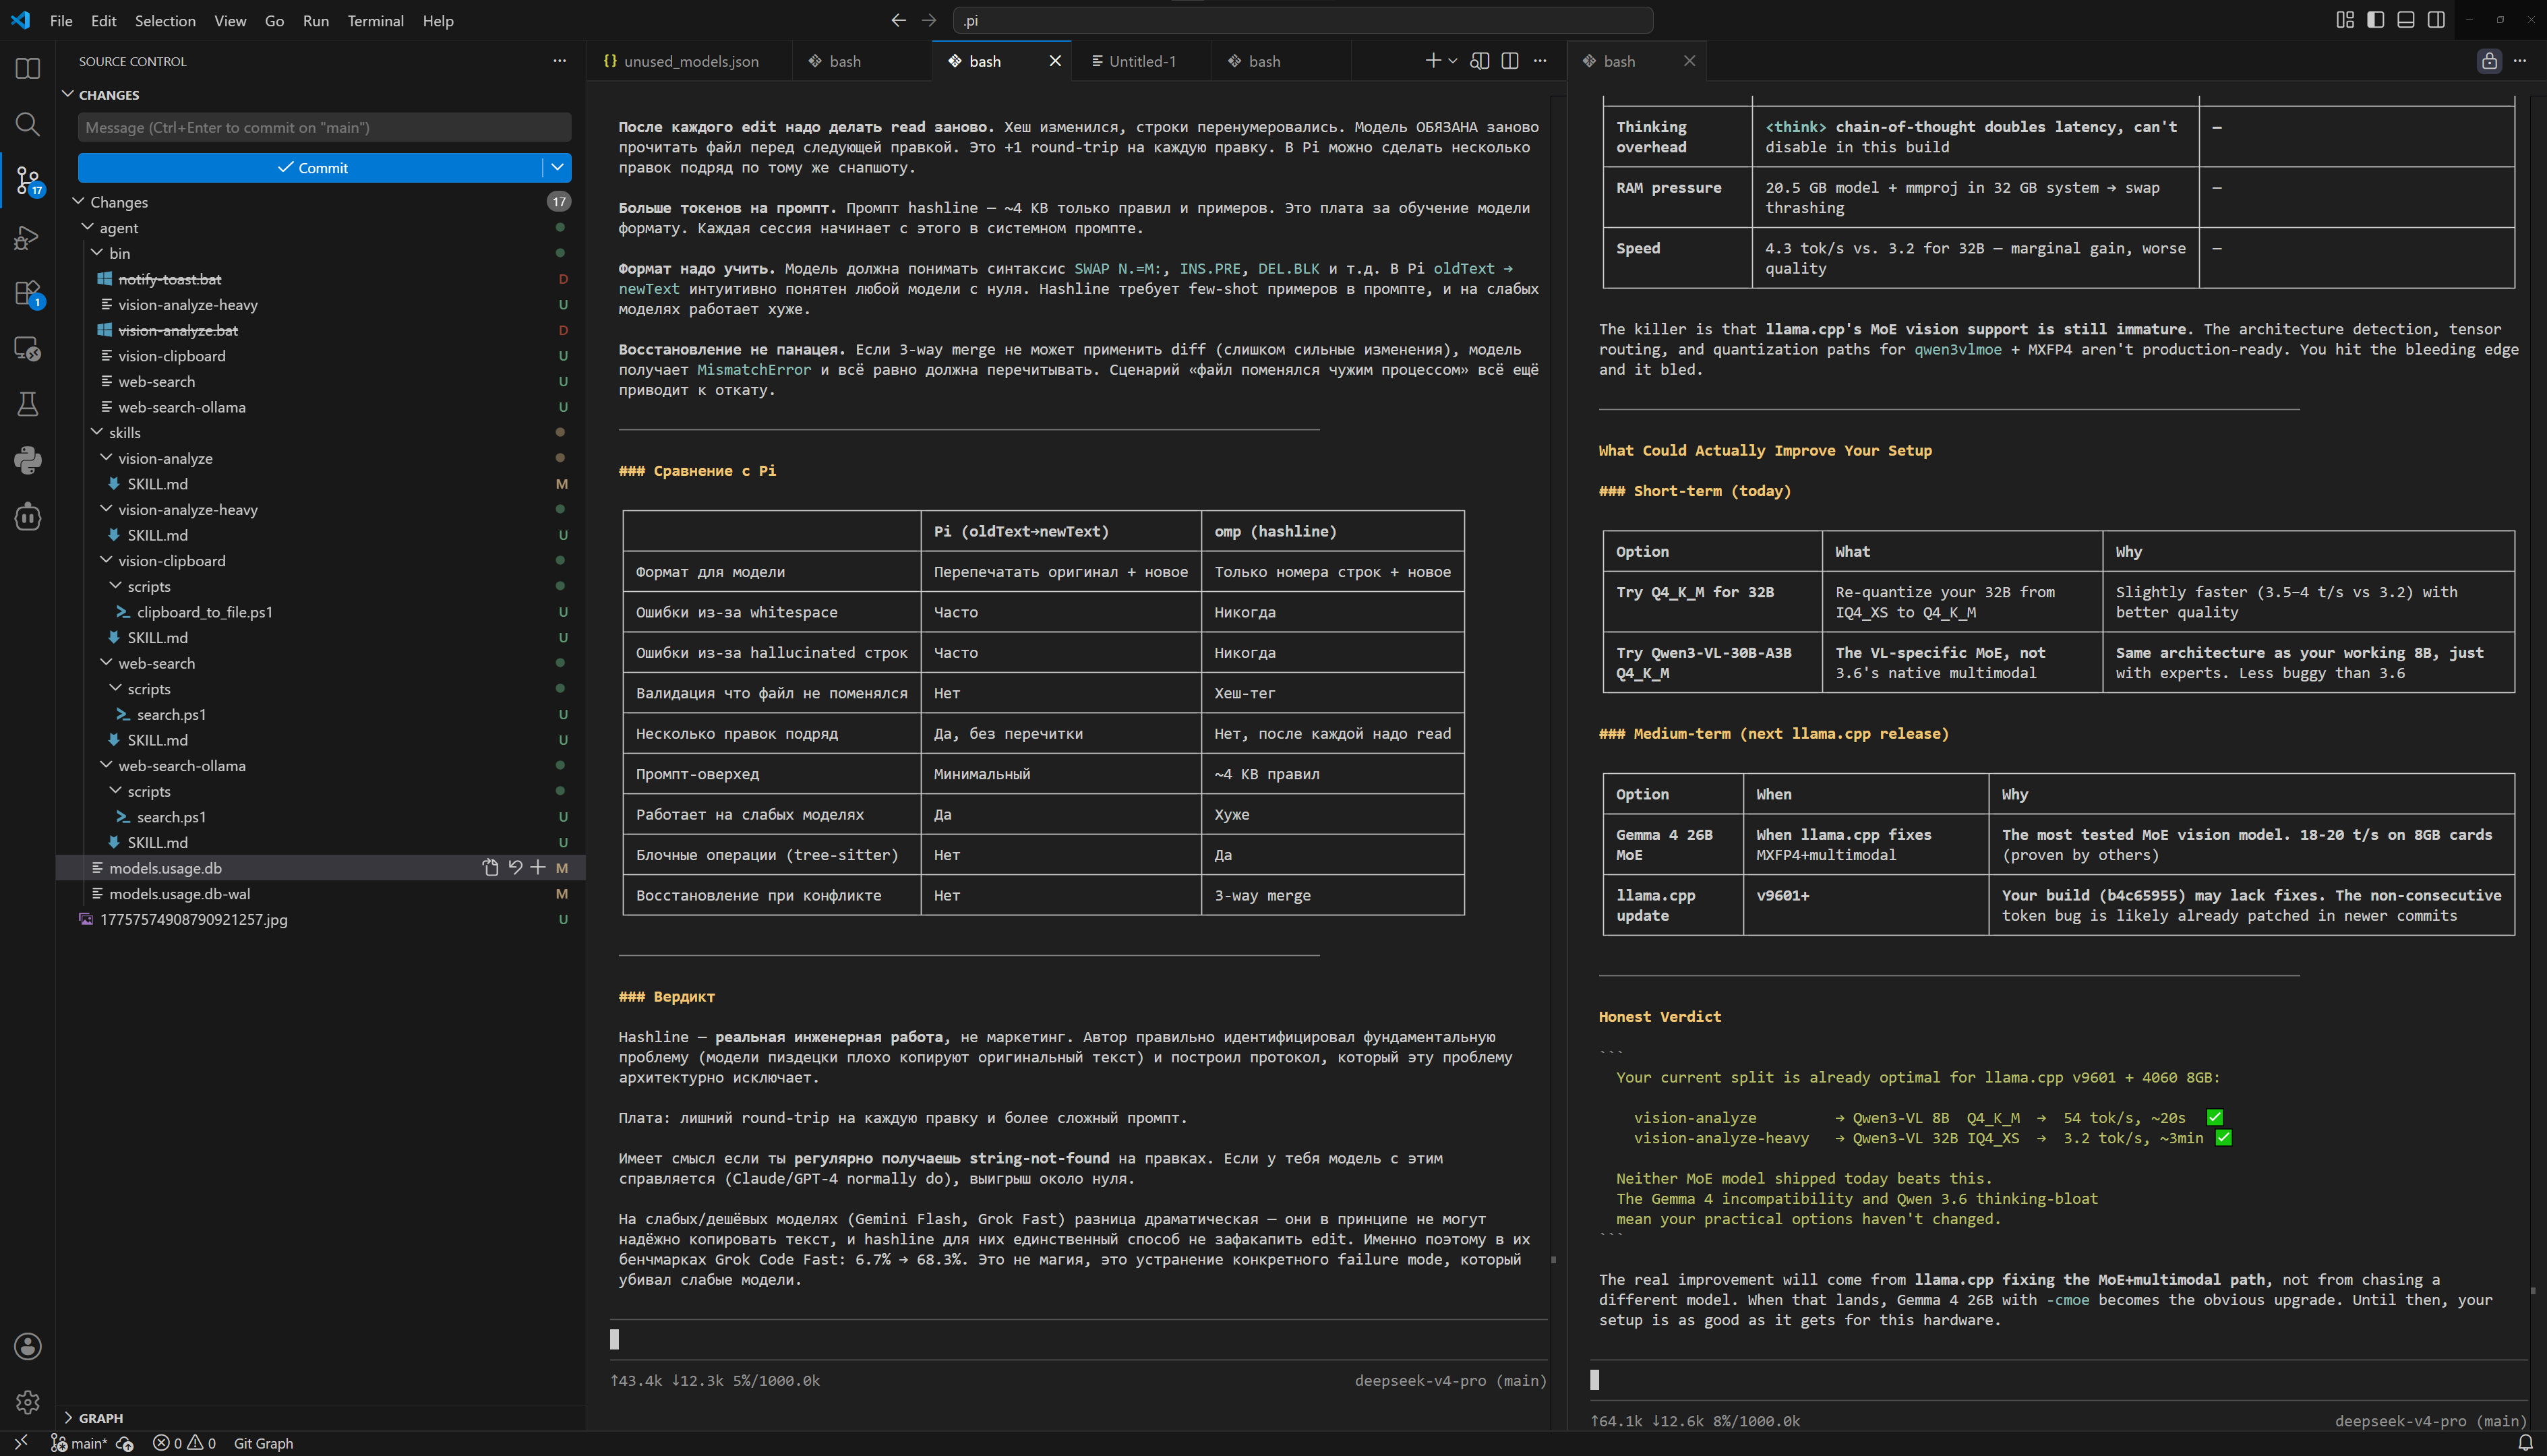Click Open File icon on models.usage.db row
This screenshot has width=2547, height=1456.
click(x=490, y=868)
